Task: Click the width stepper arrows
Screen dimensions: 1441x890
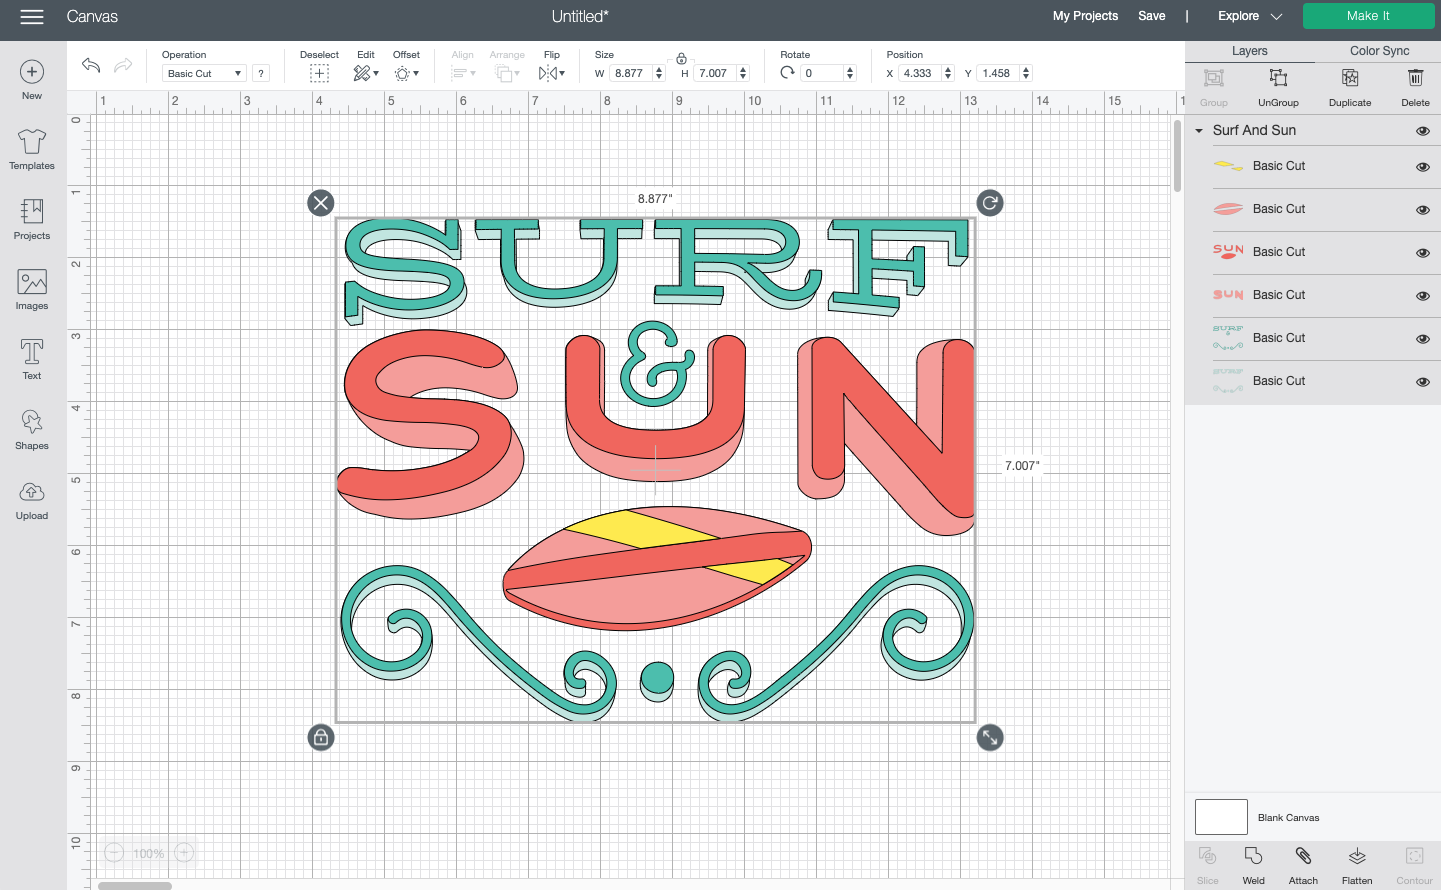Action: click(x=659, y=73)
